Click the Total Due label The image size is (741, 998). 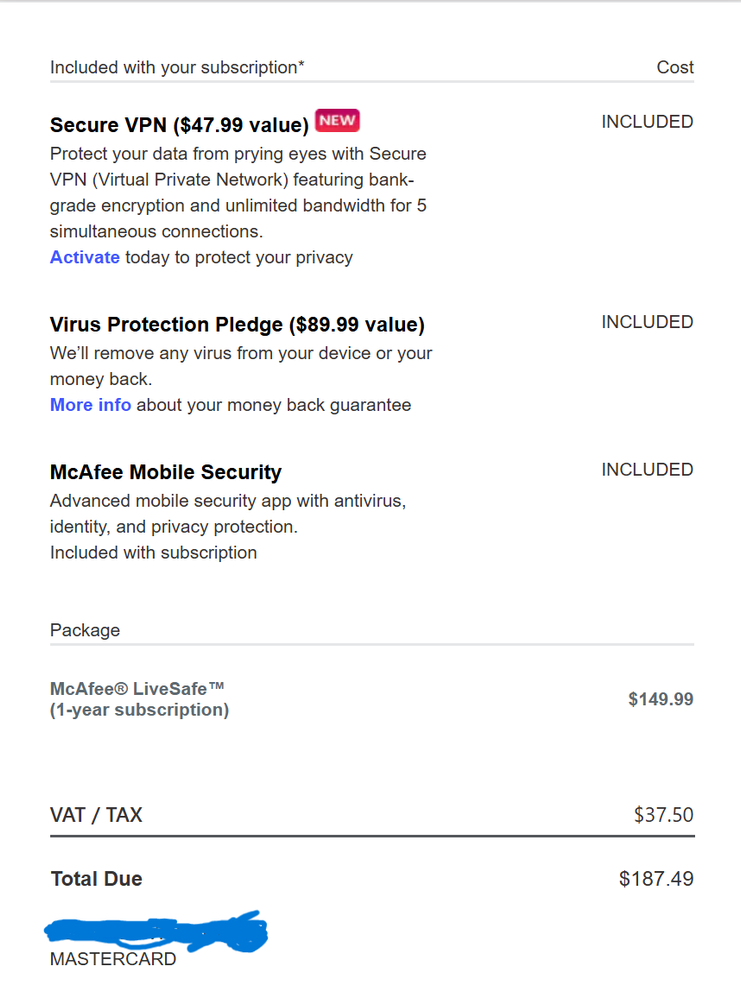tap(96, 879)
